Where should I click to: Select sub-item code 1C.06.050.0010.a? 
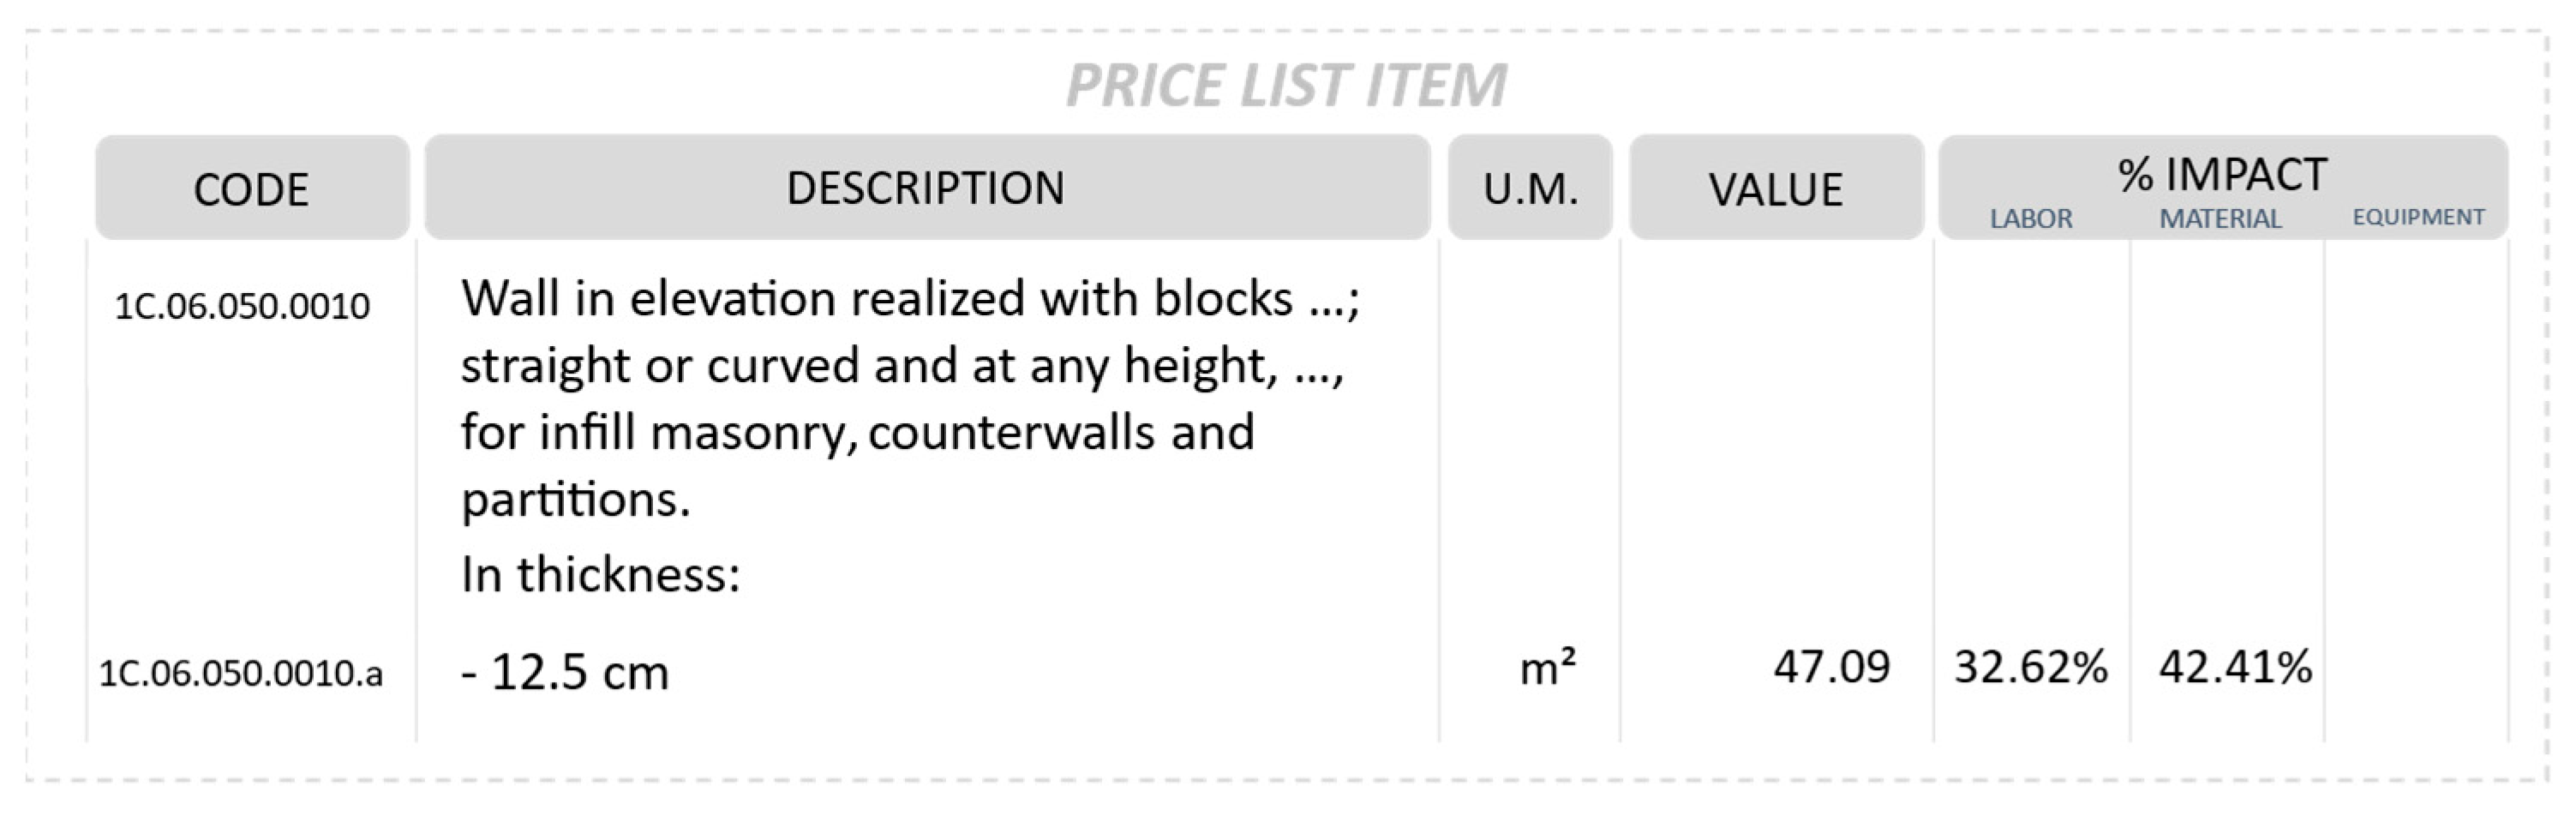pyautogui.click(x=241, y=673)
